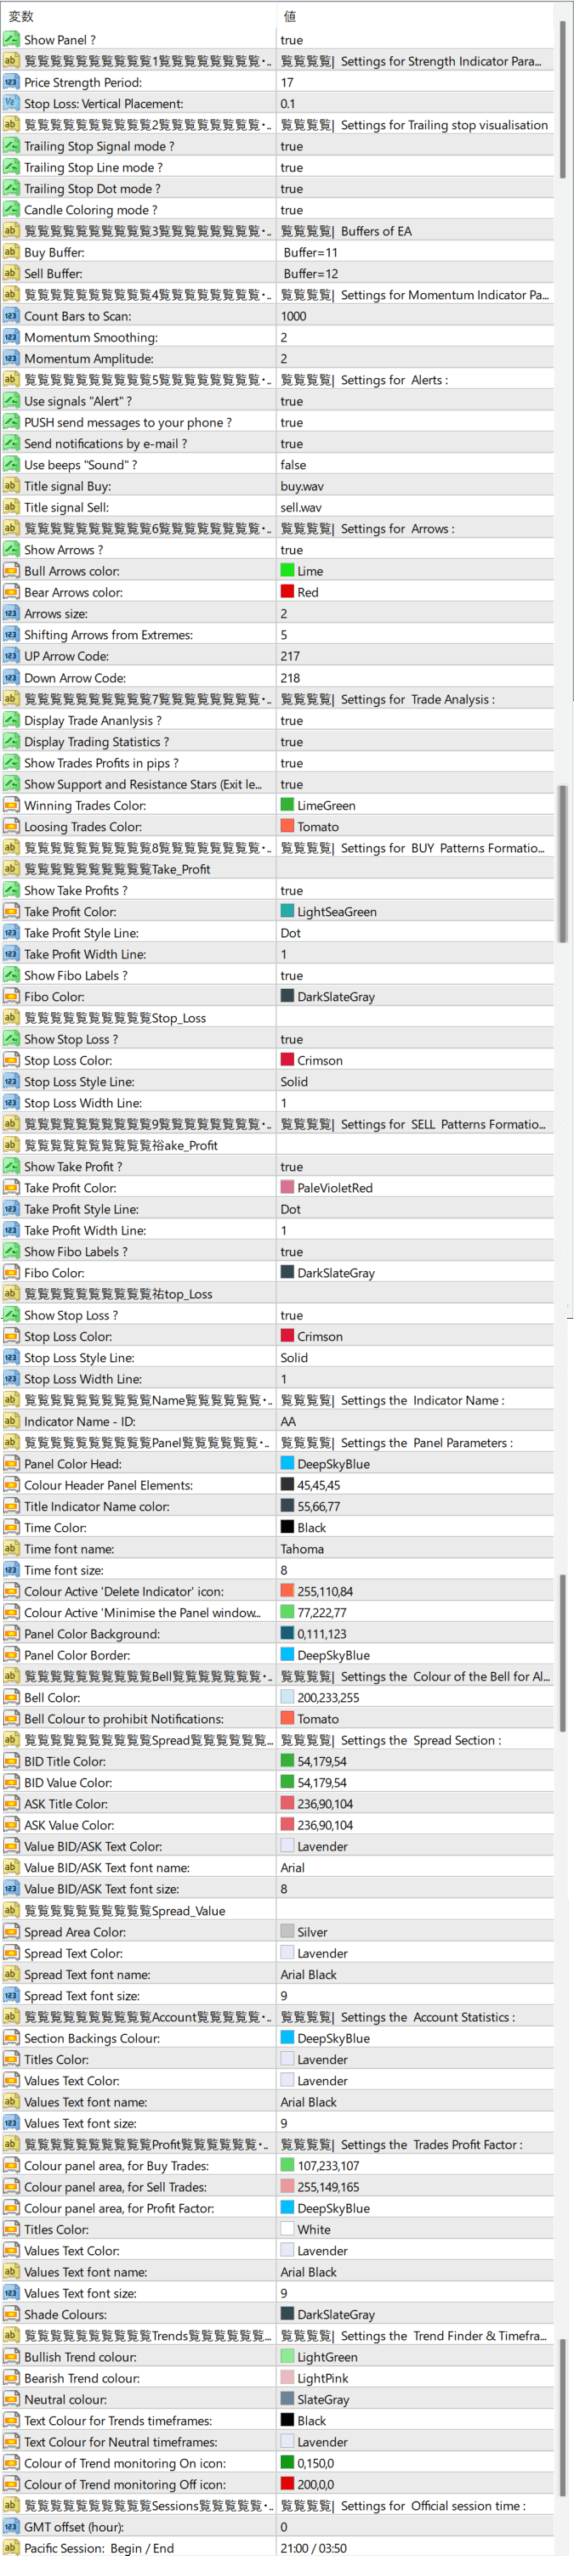The height and width of the screenshot is (2560, 574).
Task: Select the Settings for Alerts section row
Action: pyautogui.click(x=277, y=380)
